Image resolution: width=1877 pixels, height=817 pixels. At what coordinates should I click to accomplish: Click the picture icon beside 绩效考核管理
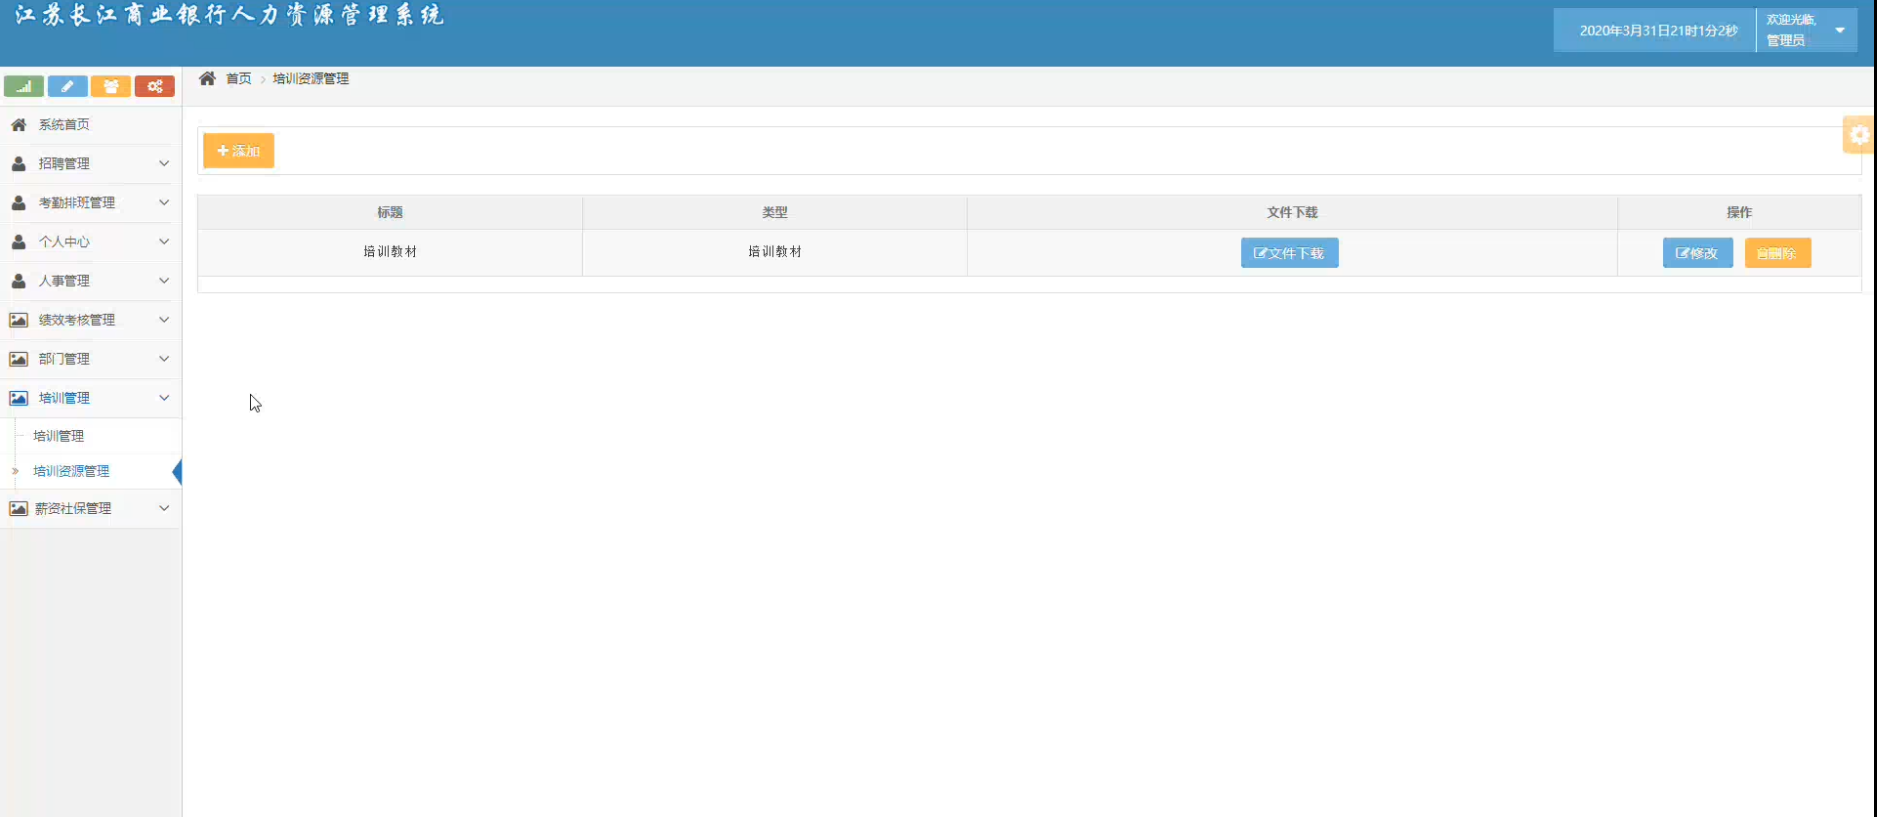[18, 320]
